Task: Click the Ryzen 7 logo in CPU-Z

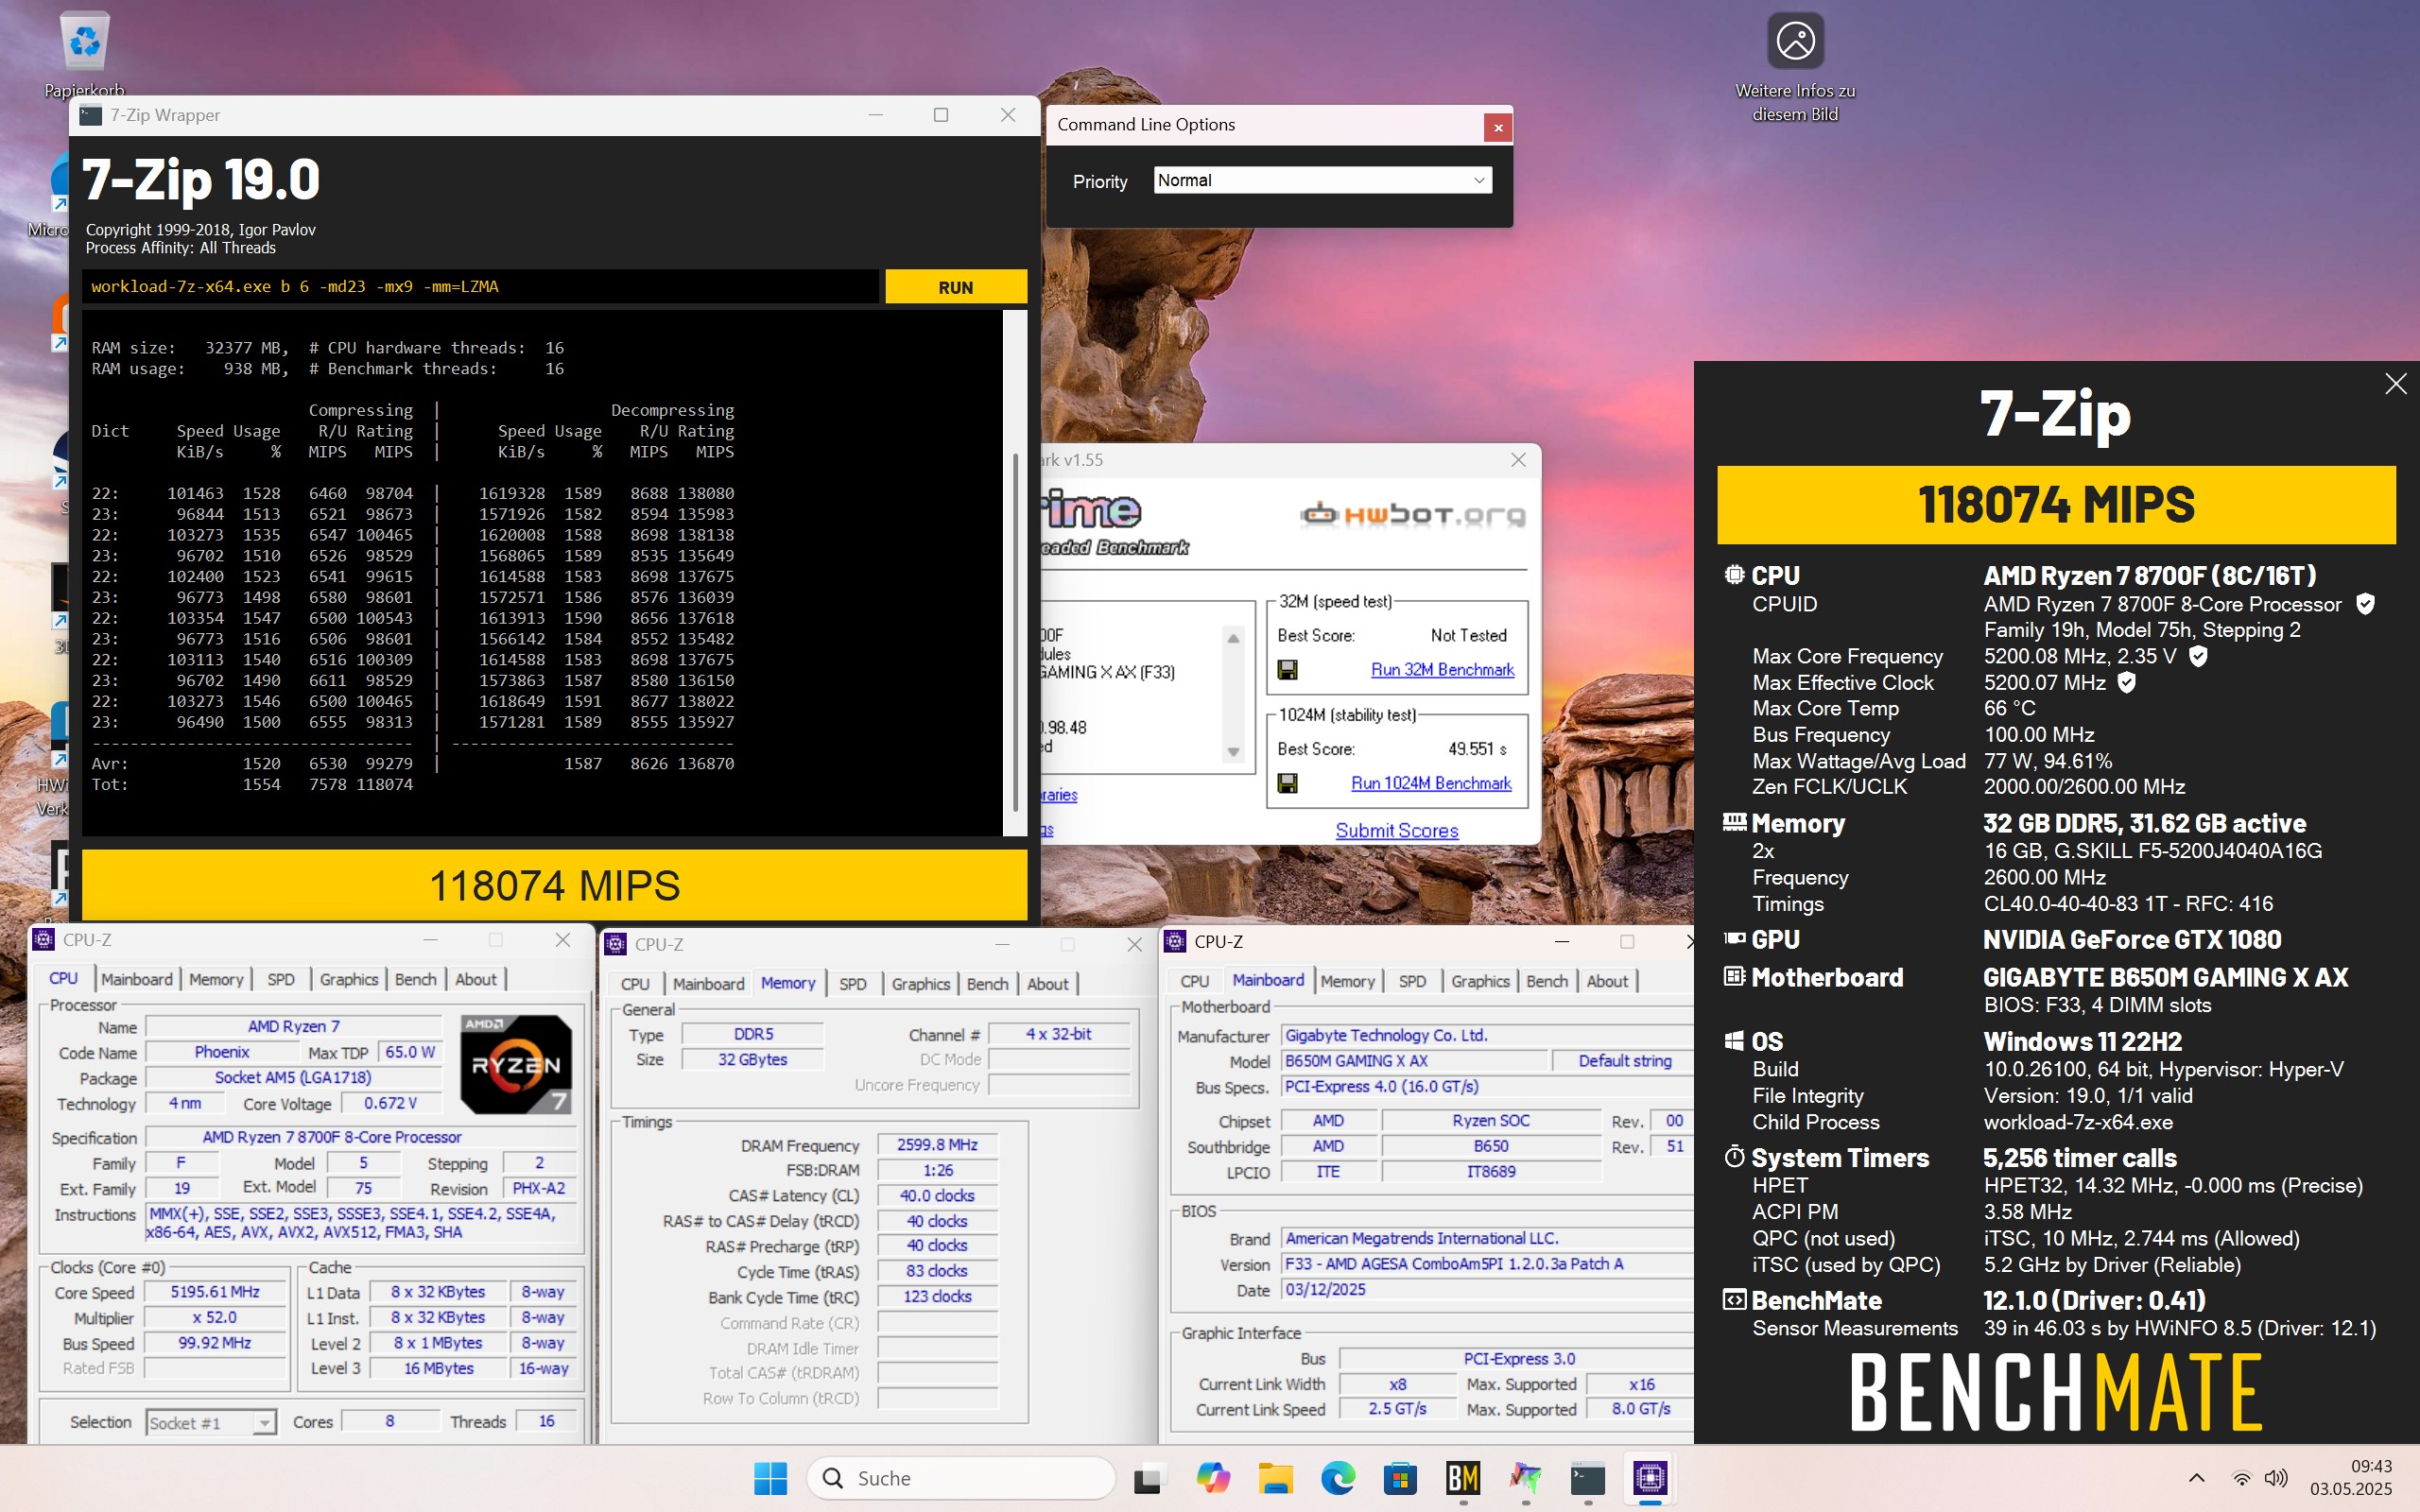Action: pos(515,1064)
